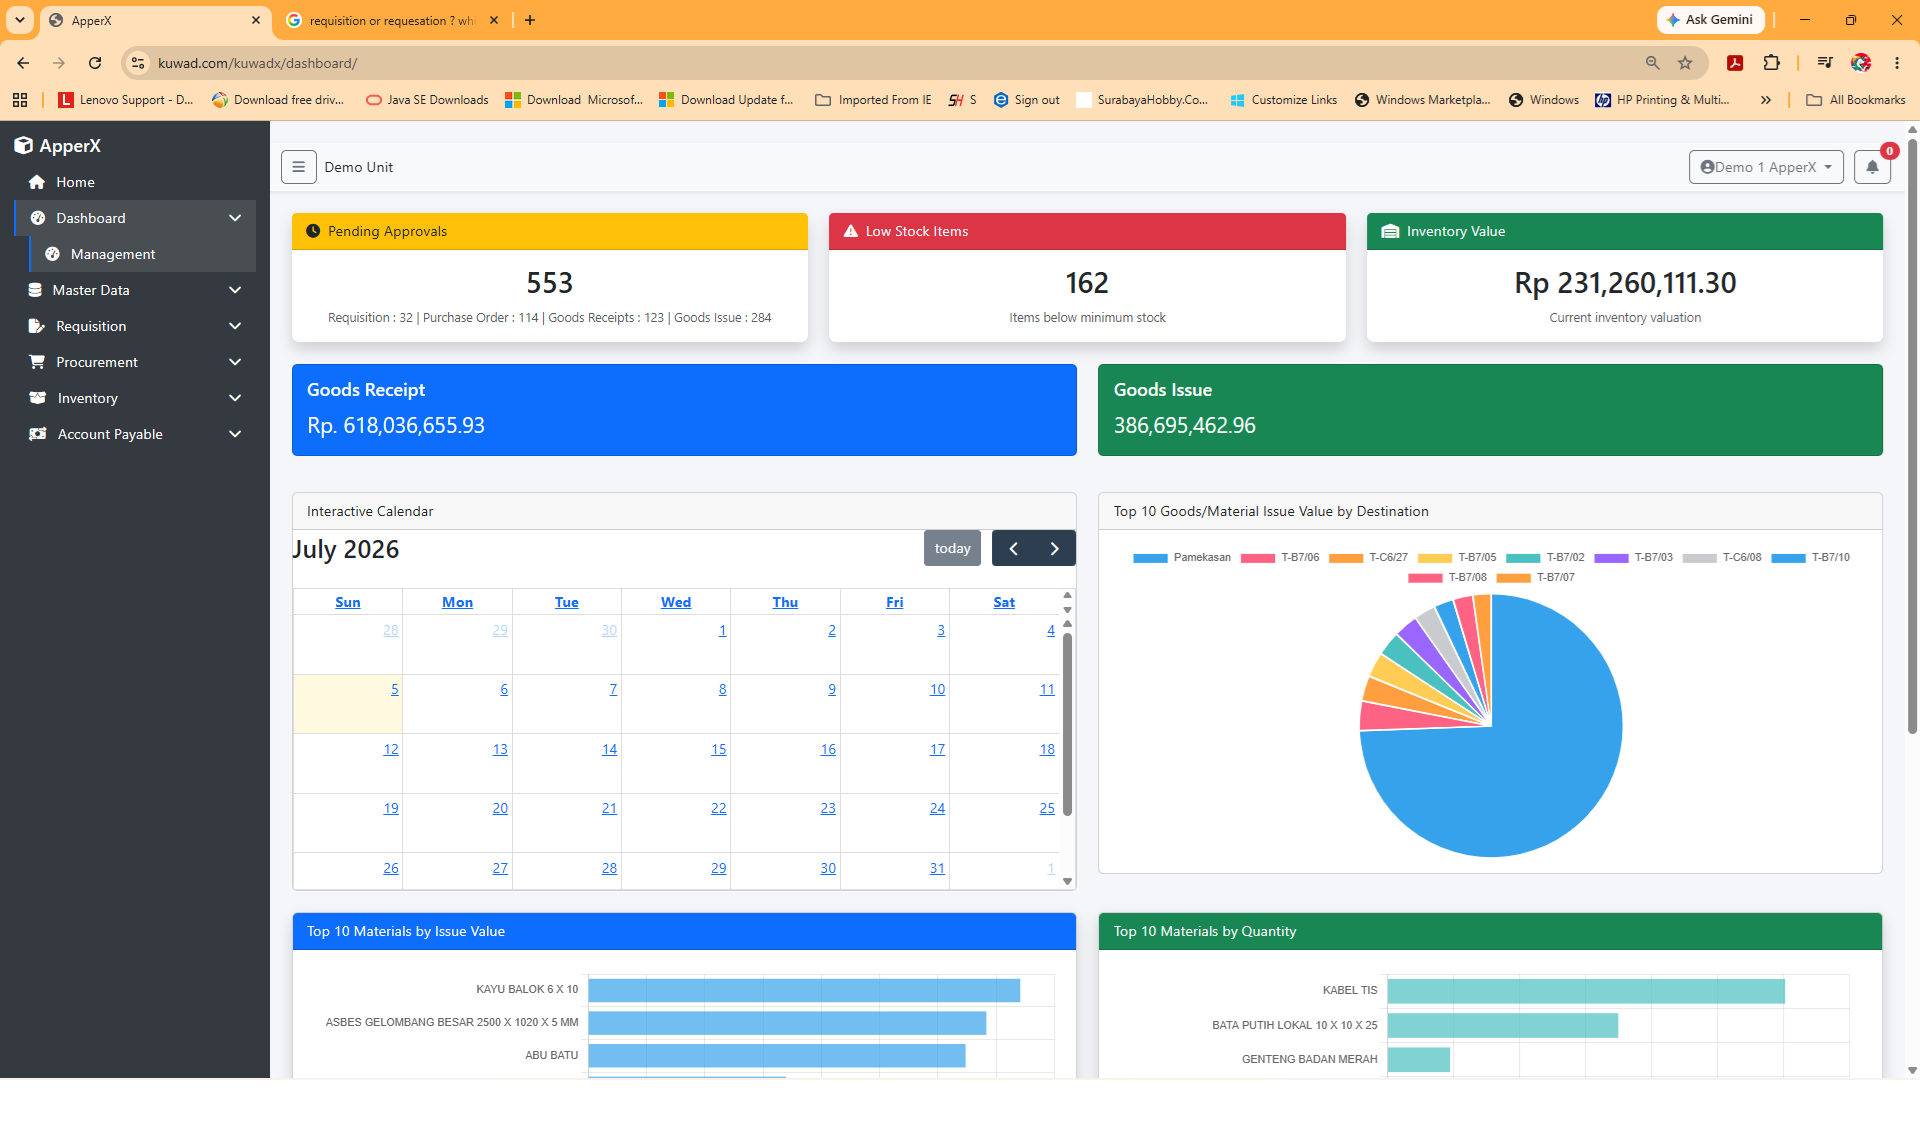Open Chrome's three-dot menu

[x=1897, y=63]
